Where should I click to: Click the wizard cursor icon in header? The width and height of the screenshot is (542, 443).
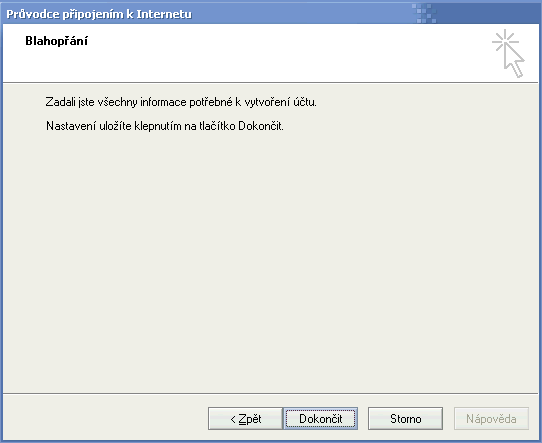tap(508, 54)
